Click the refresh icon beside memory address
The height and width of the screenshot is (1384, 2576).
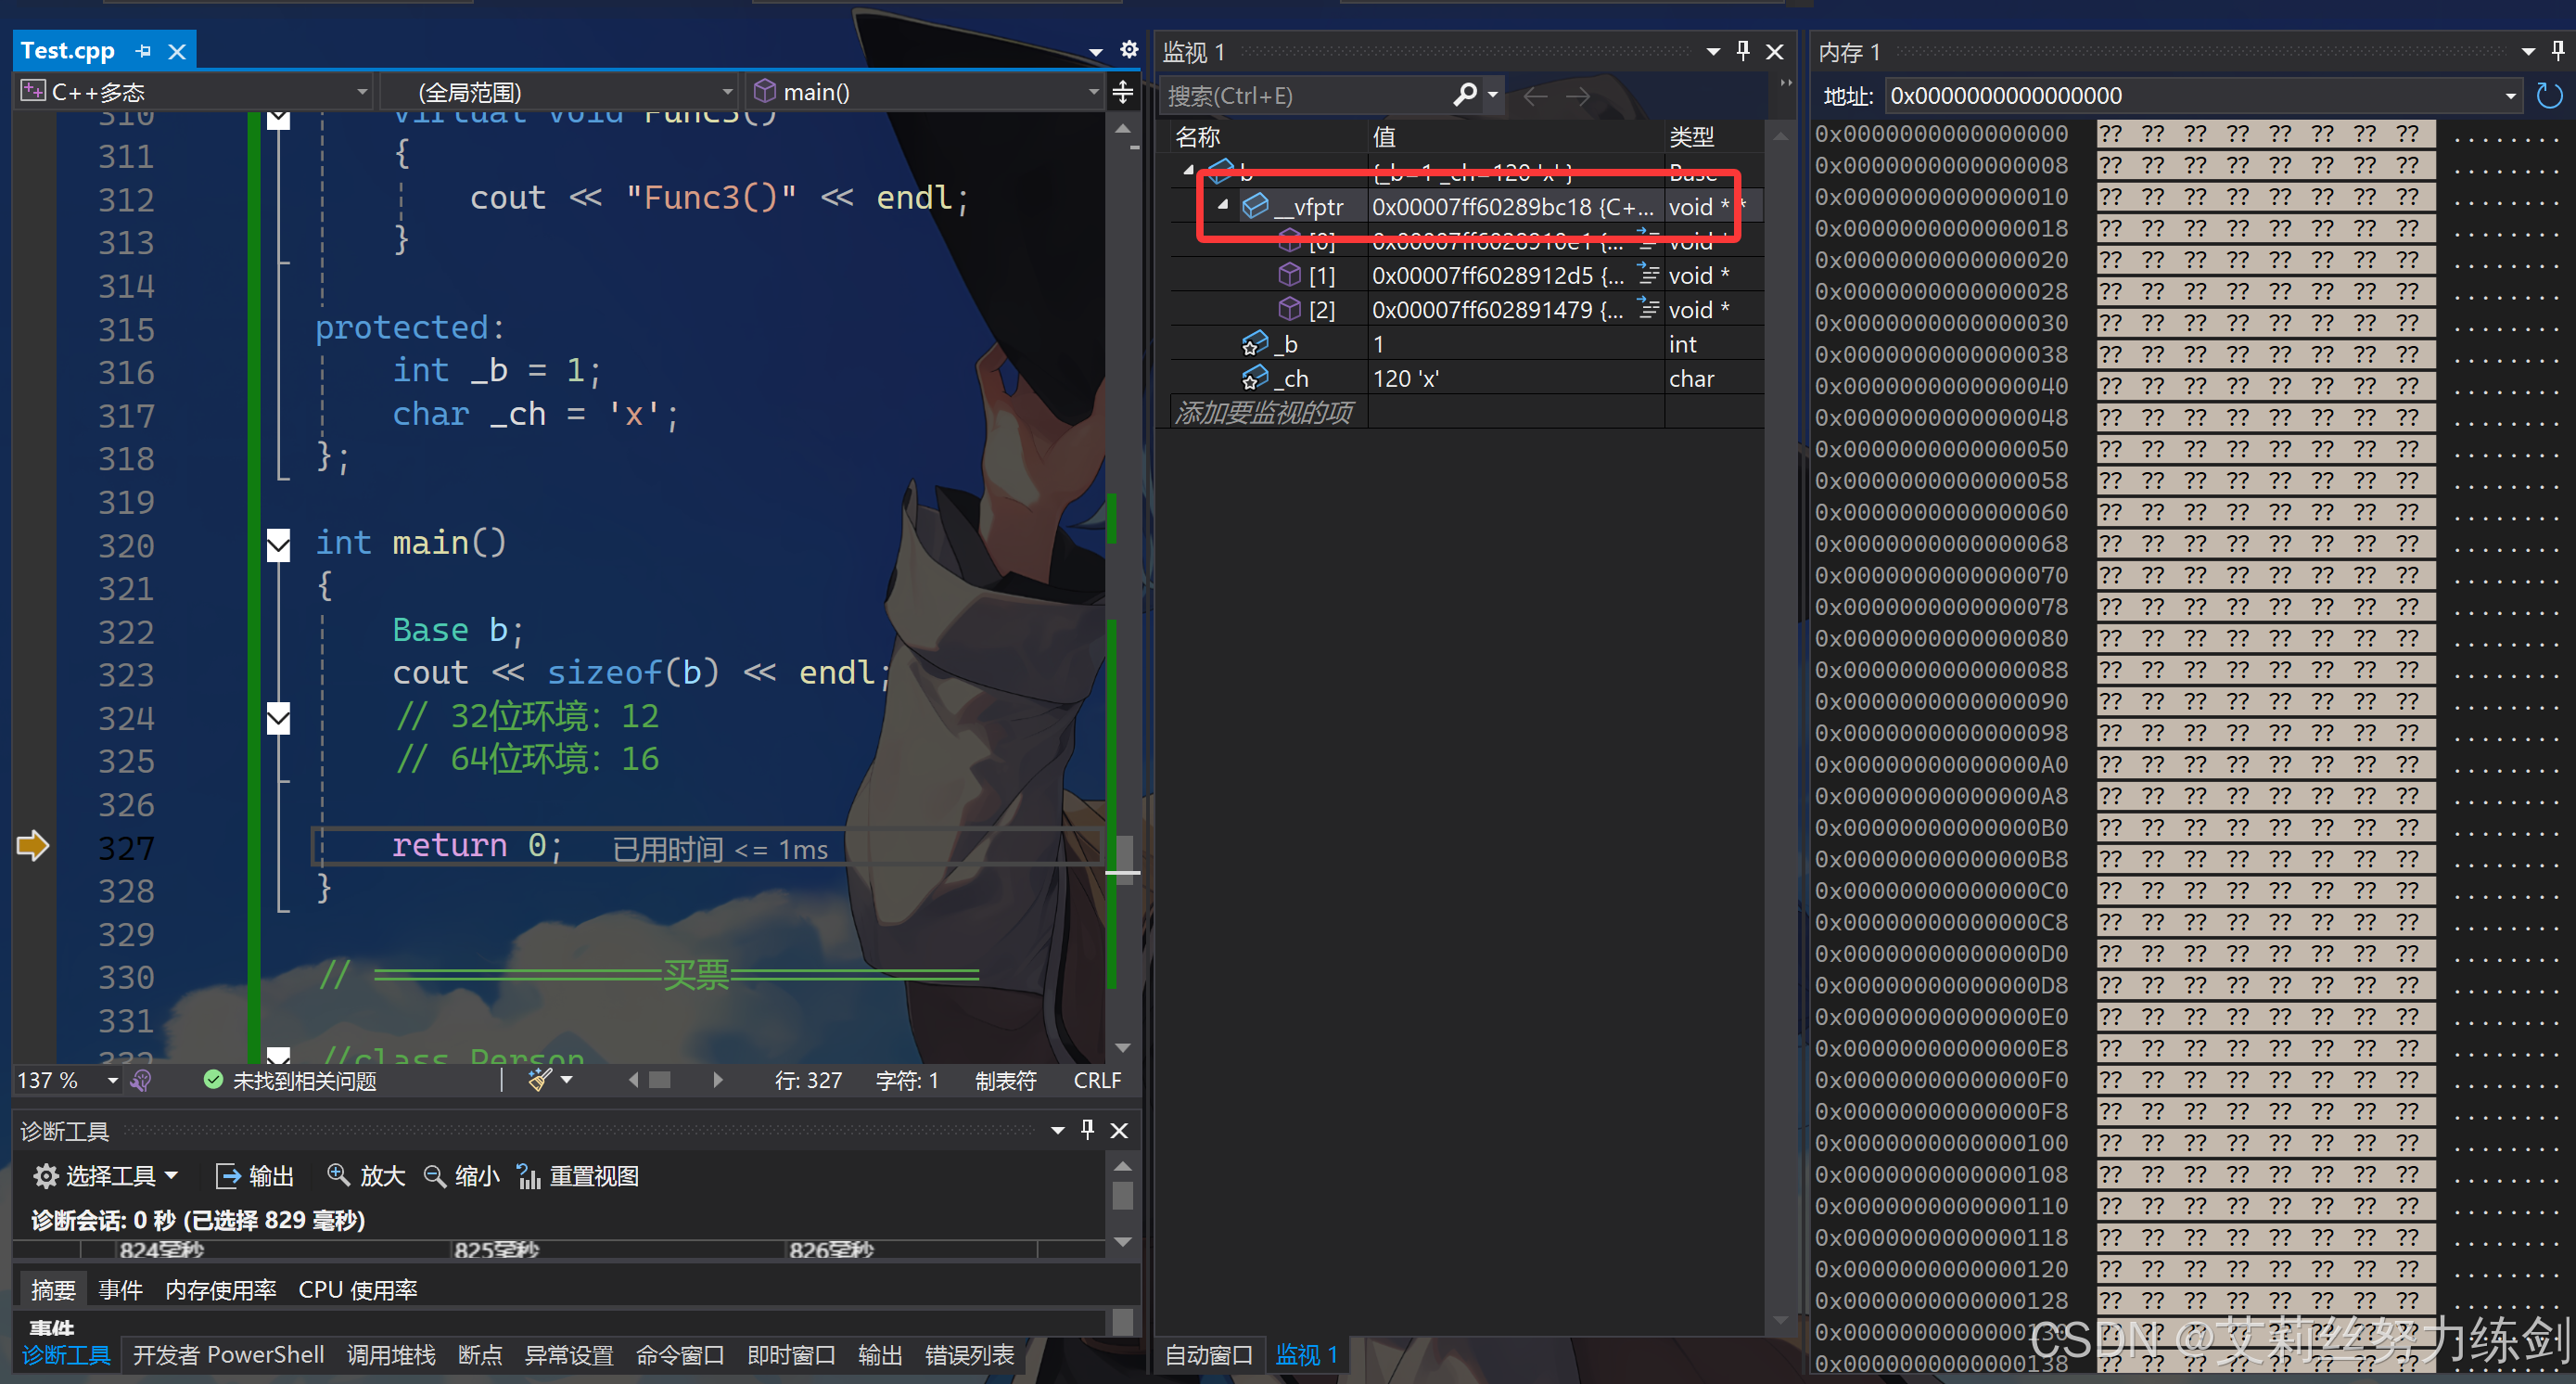click(x=2549, y=96)
